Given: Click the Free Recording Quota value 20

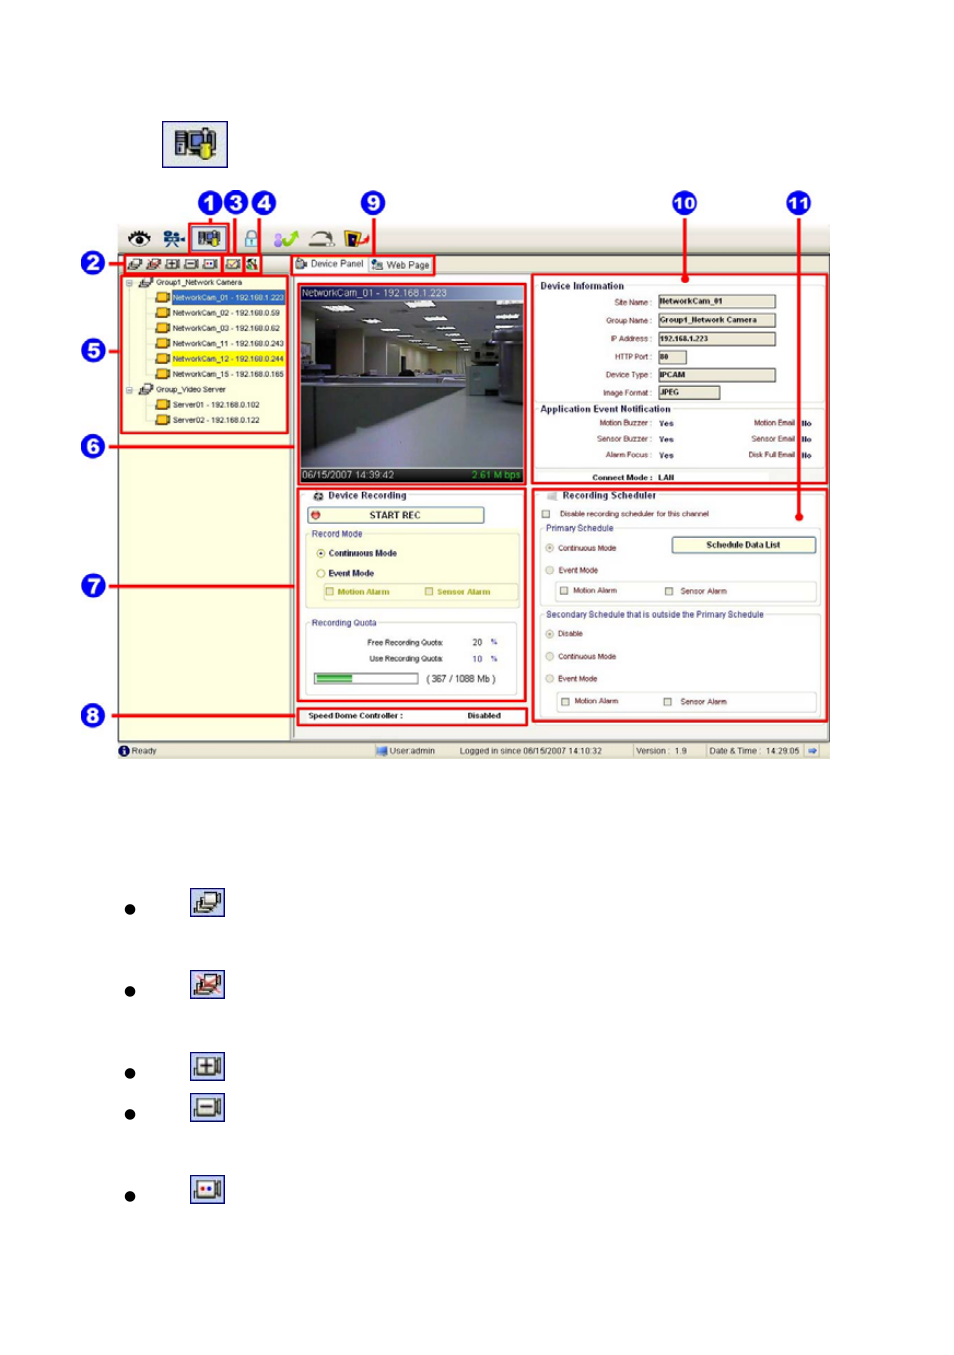Looking at the screenshot, I should tap(477, 643).
